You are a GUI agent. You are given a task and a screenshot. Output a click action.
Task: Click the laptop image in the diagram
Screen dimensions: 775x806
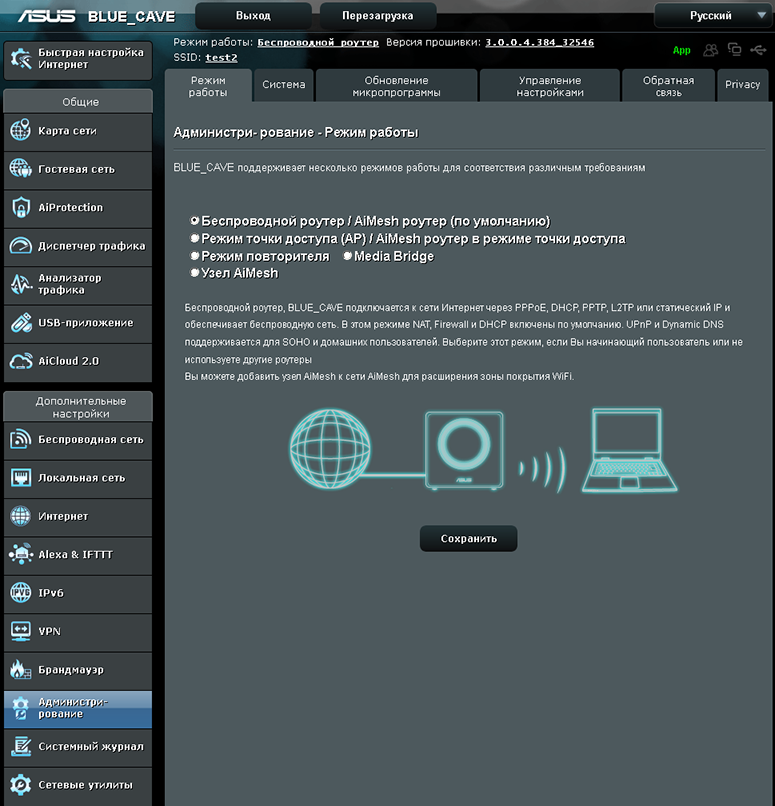click(630, 450)
